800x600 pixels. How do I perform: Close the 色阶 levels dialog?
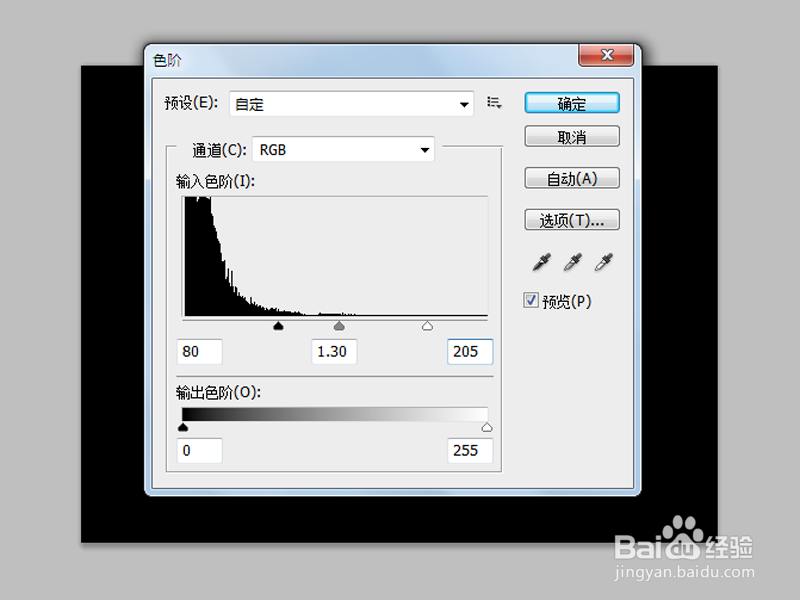coord(606,55)
